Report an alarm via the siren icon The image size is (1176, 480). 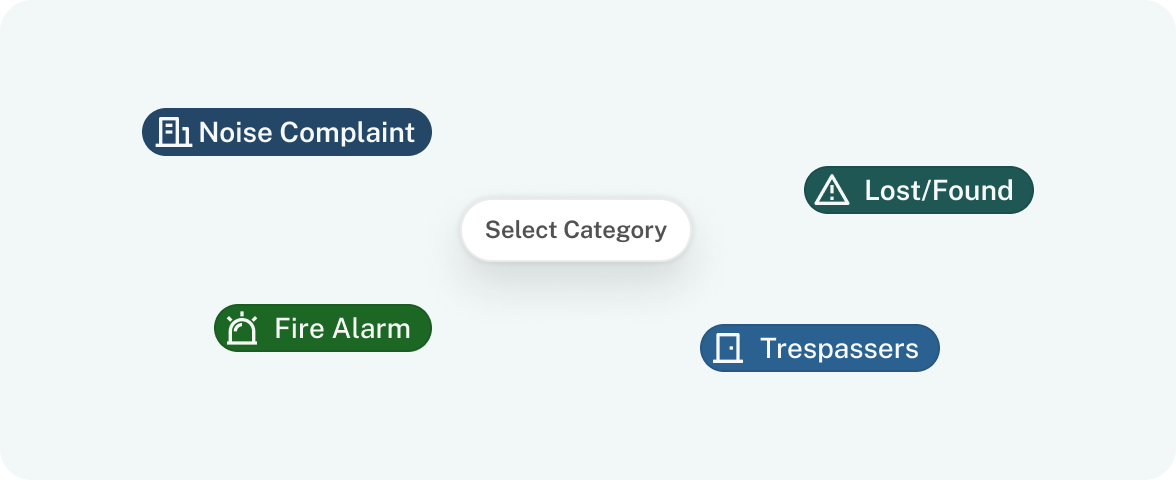click(x=242, y=328)
